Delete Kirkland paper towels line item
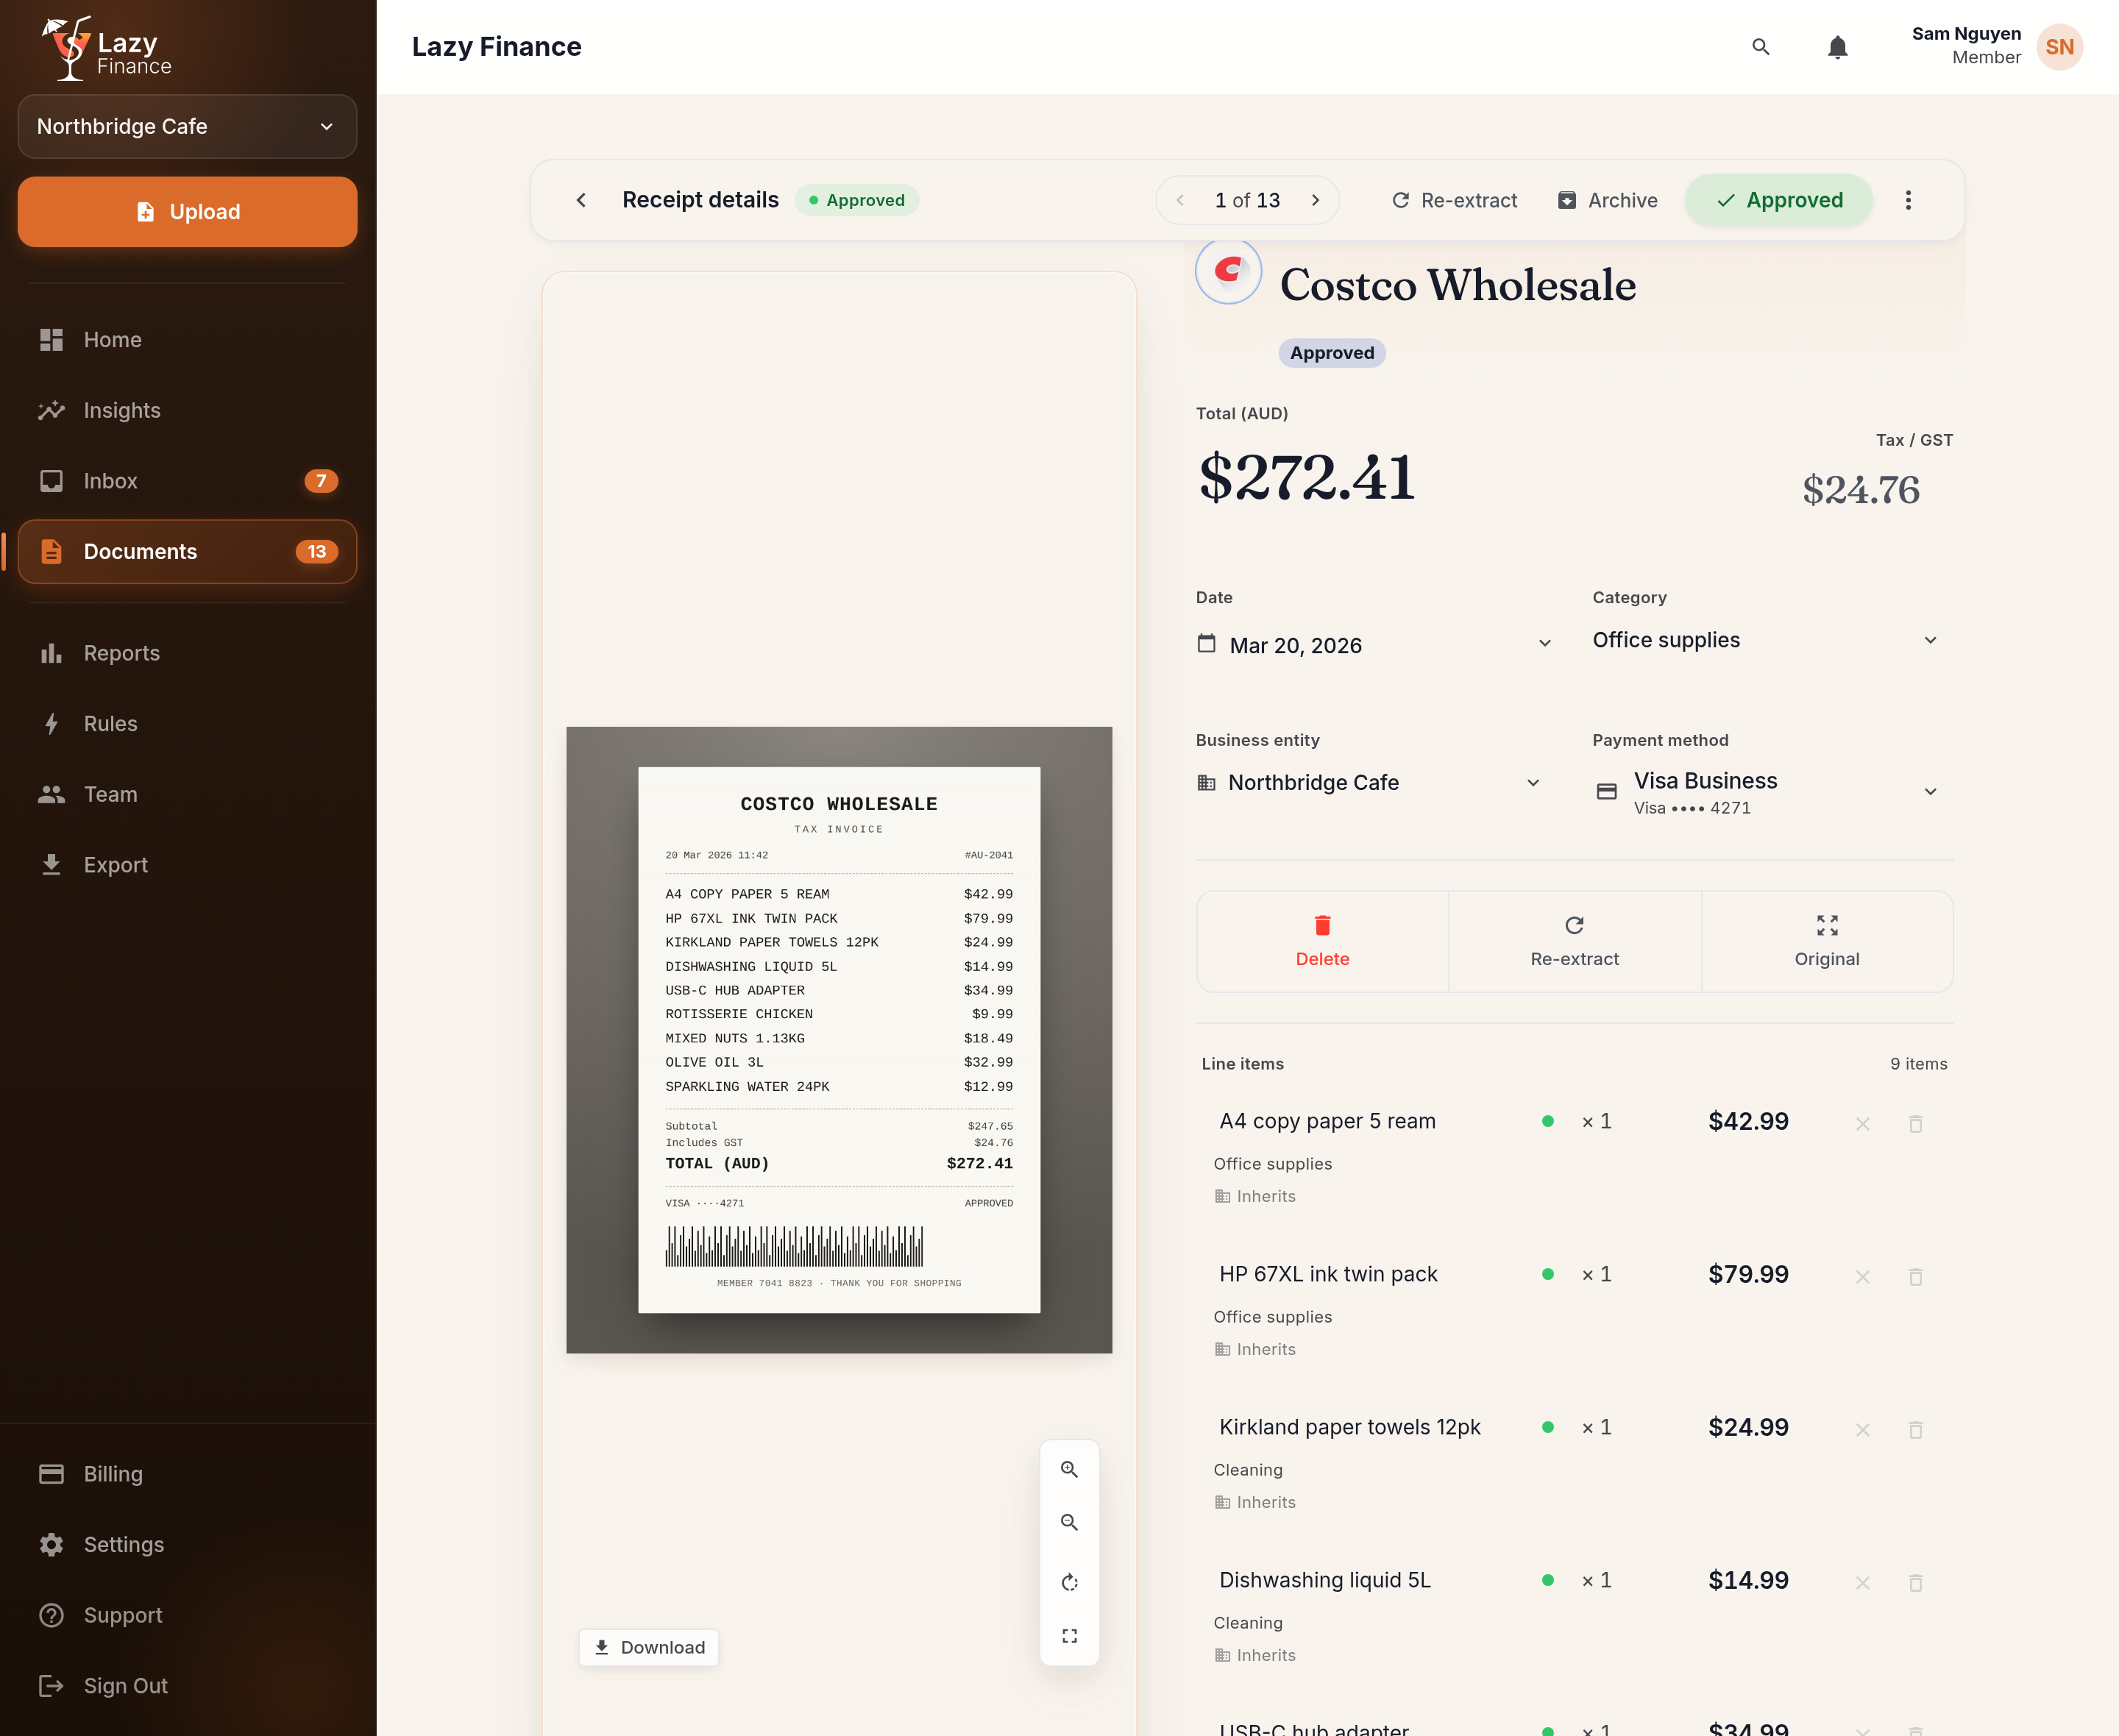The height and width of the screenshot is (1736, 2119). pyautogui.click(x=1915, y=1430)
